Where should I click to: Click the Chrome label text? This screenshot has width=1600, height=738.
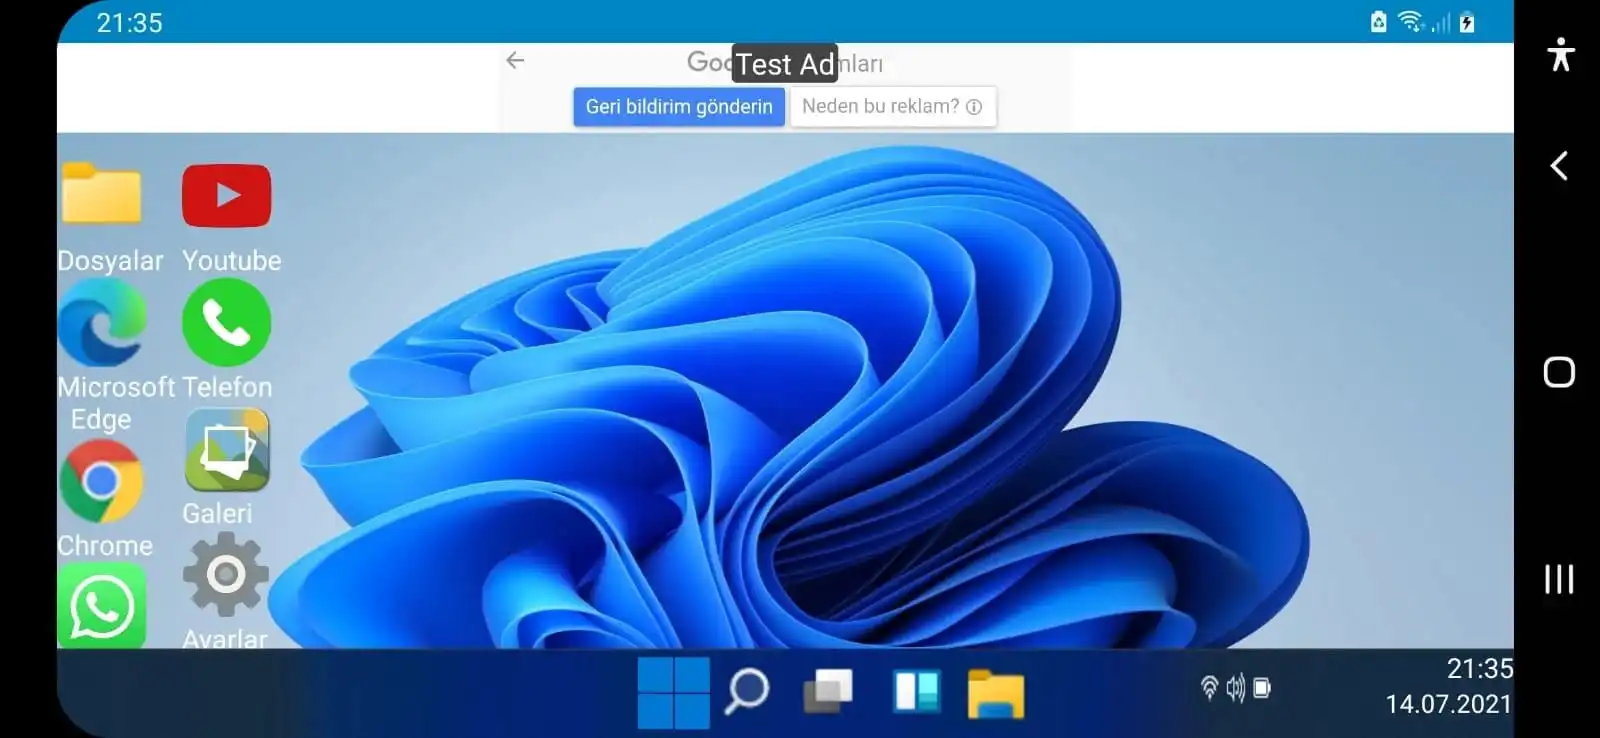(105, 546)
